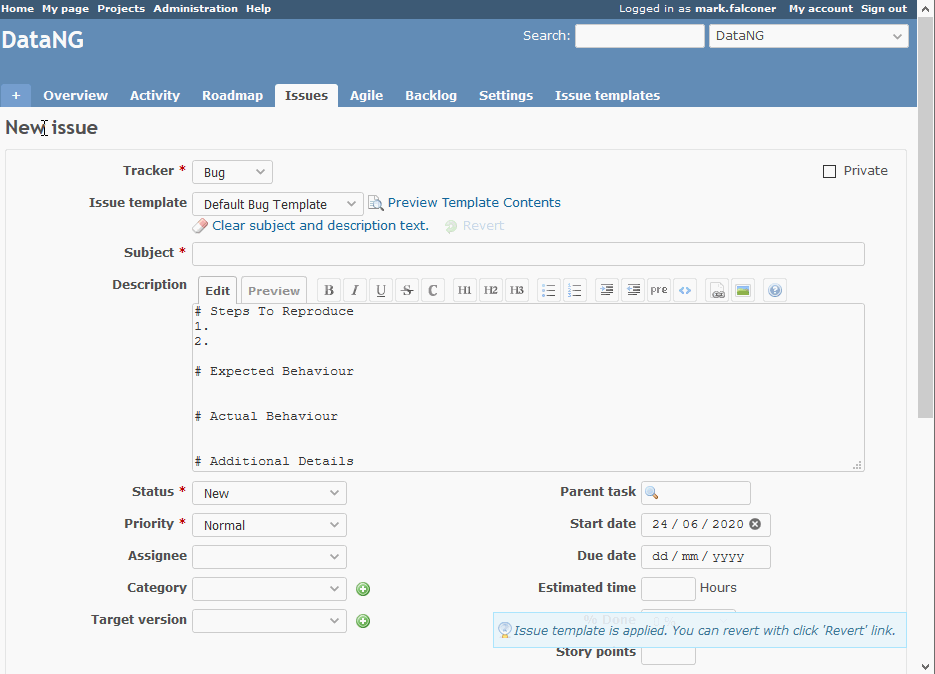
Task: Insert Heading 2 with H2 button
Action: 491,290
